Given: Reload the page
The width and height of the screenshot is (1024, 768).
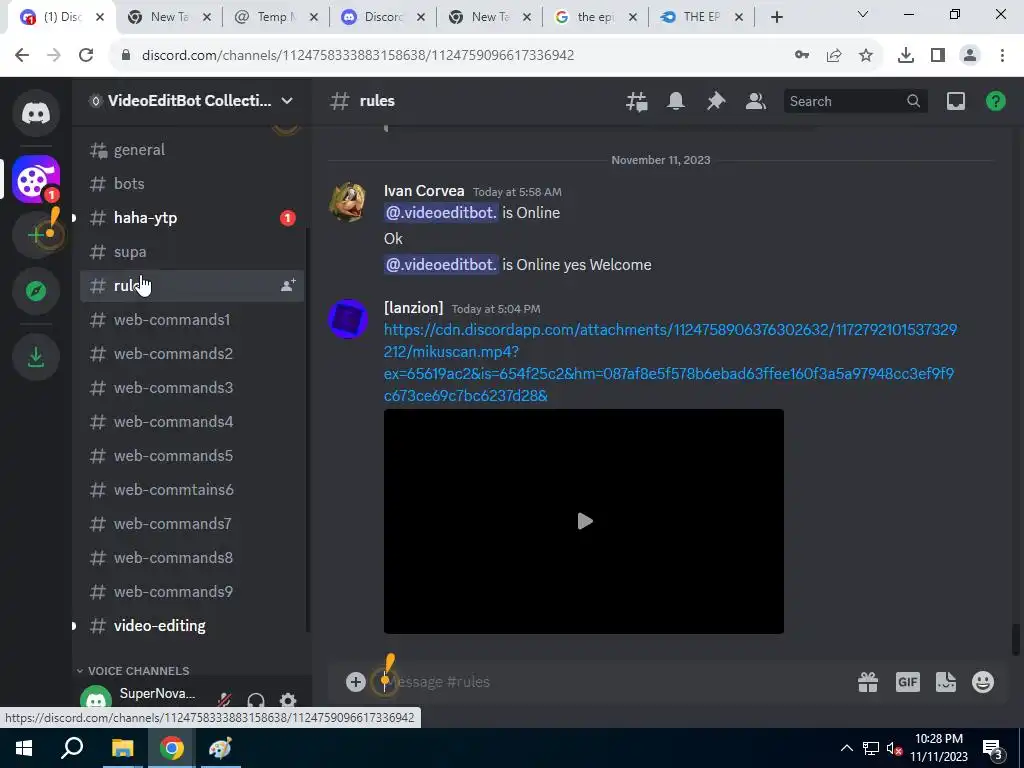Looking at the screenshot, I should click(x=86, y=55).
